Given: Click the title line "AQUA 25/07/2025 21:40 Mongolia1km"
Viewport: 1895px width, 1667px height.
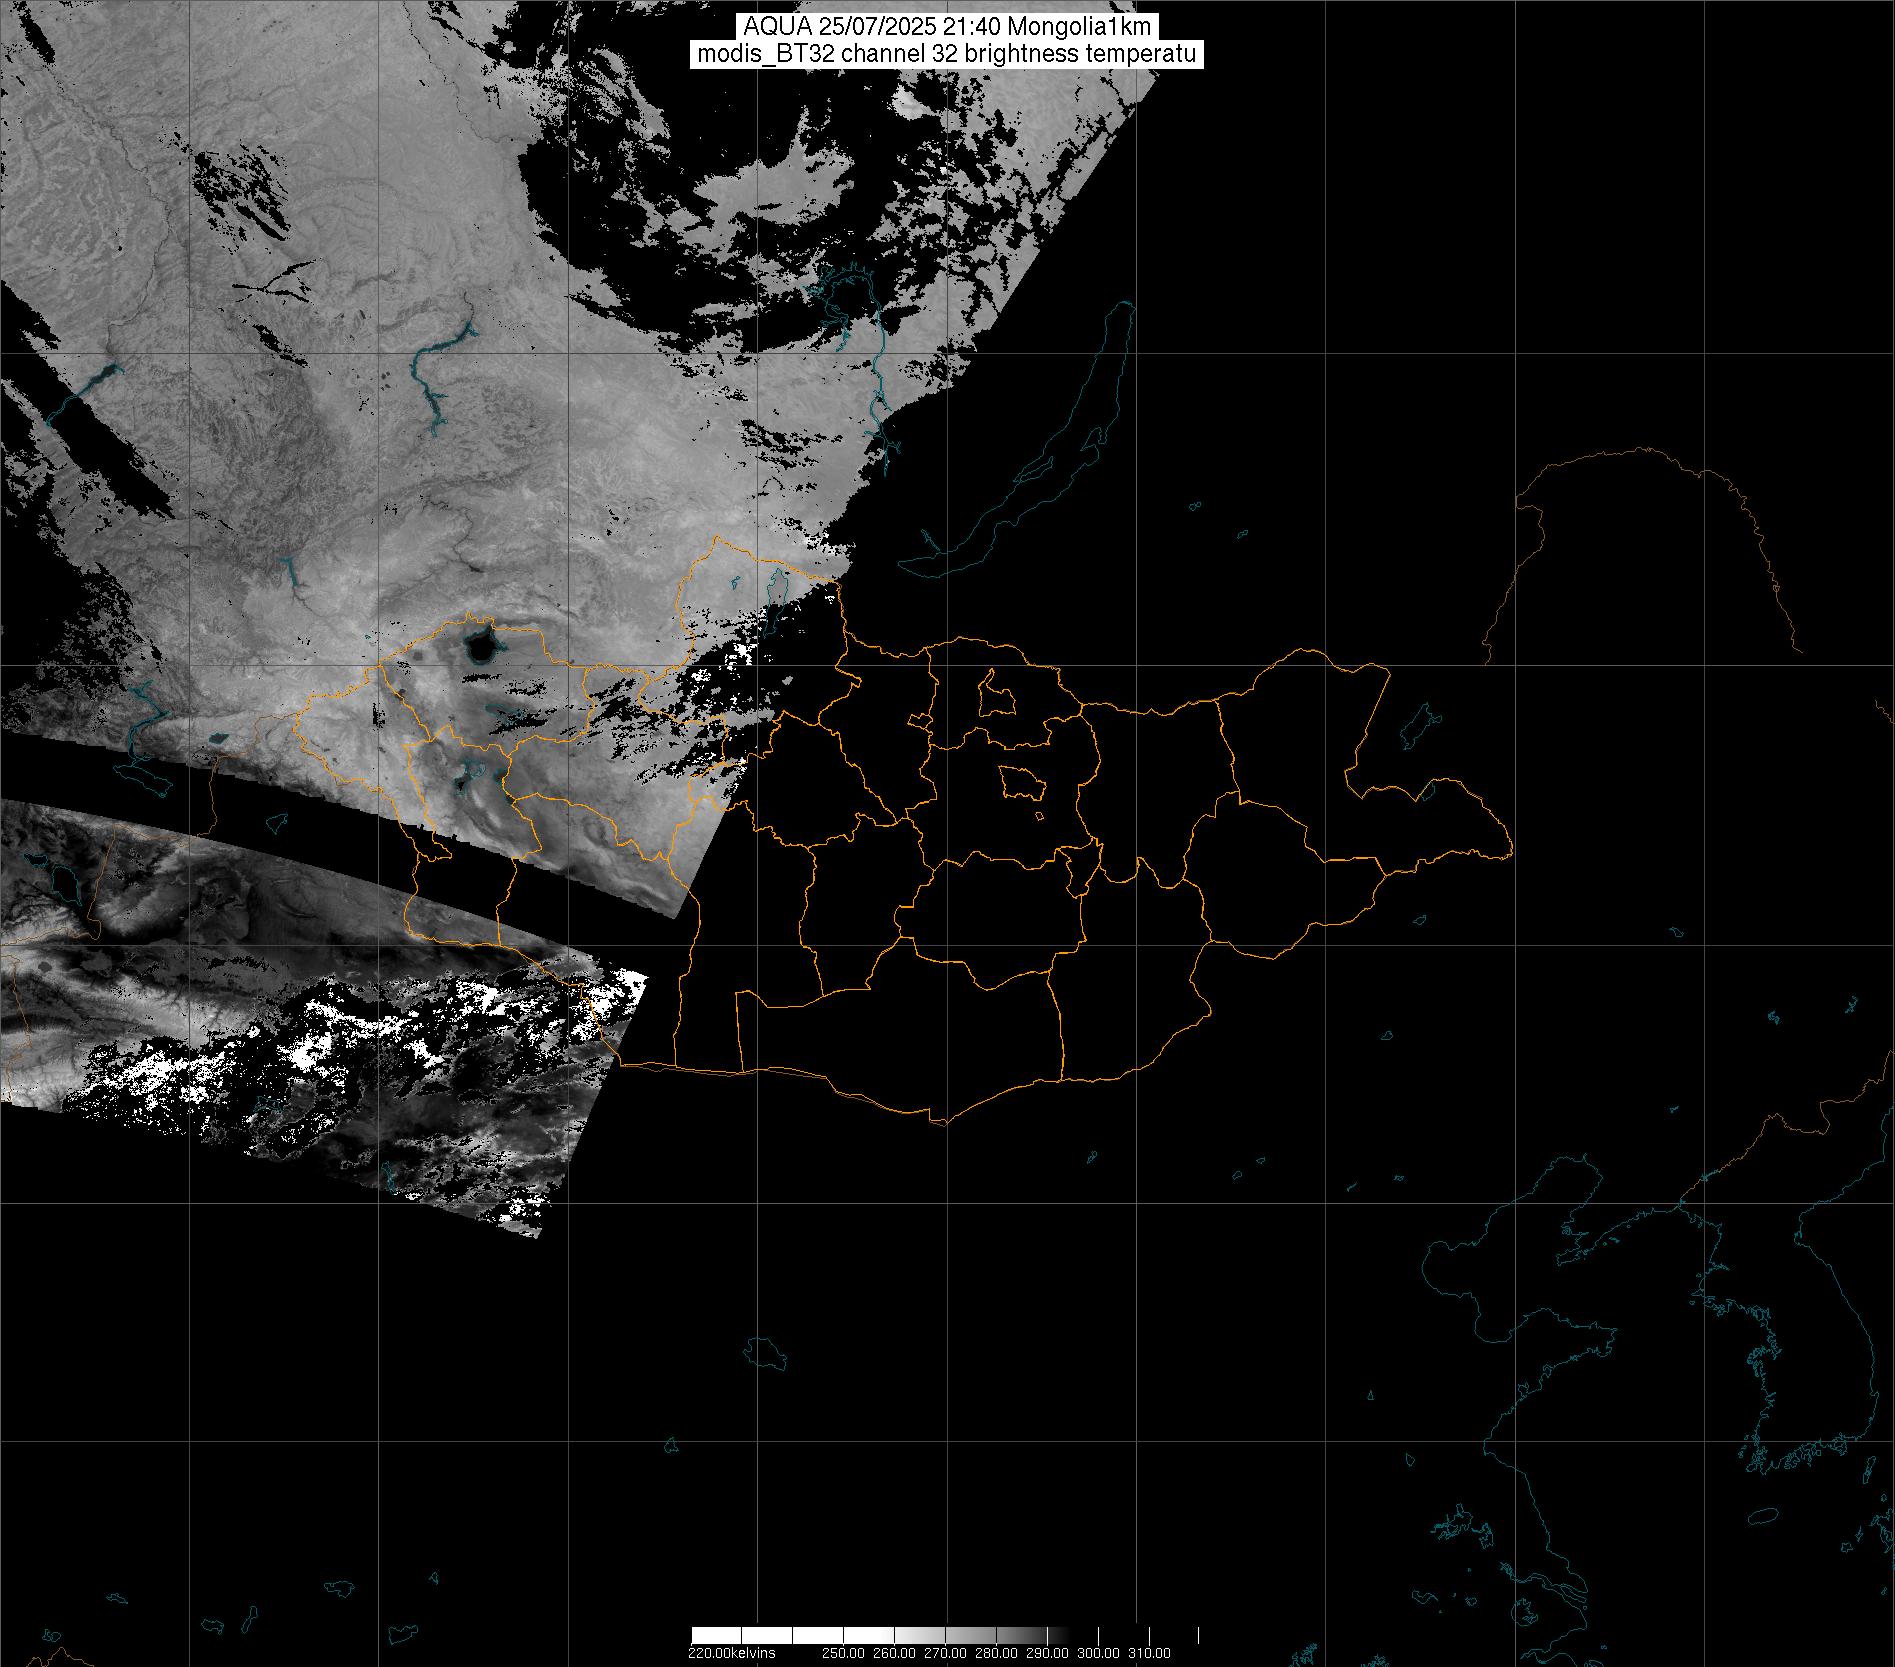Looking at the screenshot, I should pos(947,28).
